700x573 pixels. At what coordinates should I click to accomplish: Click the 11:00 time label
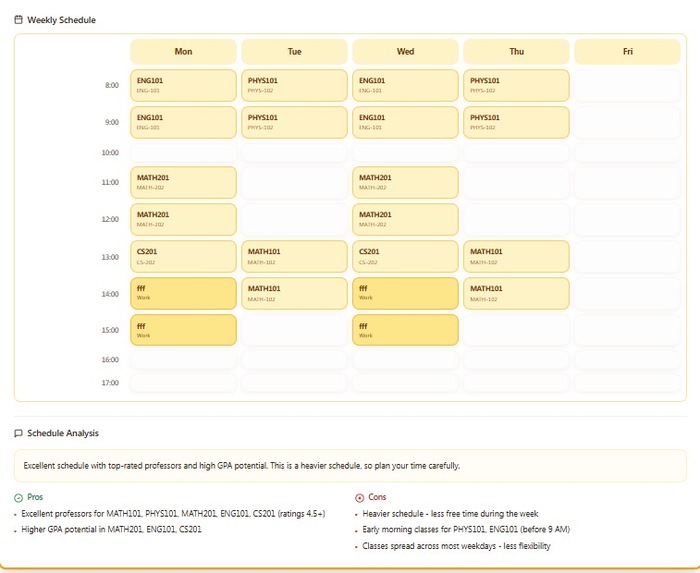tap(110, 182)
